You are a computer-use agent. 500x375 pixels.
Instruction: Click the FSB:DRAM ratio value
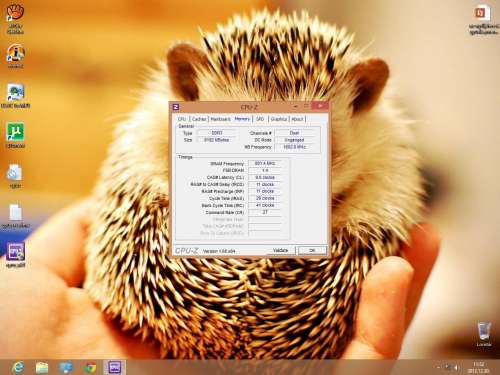265,170
